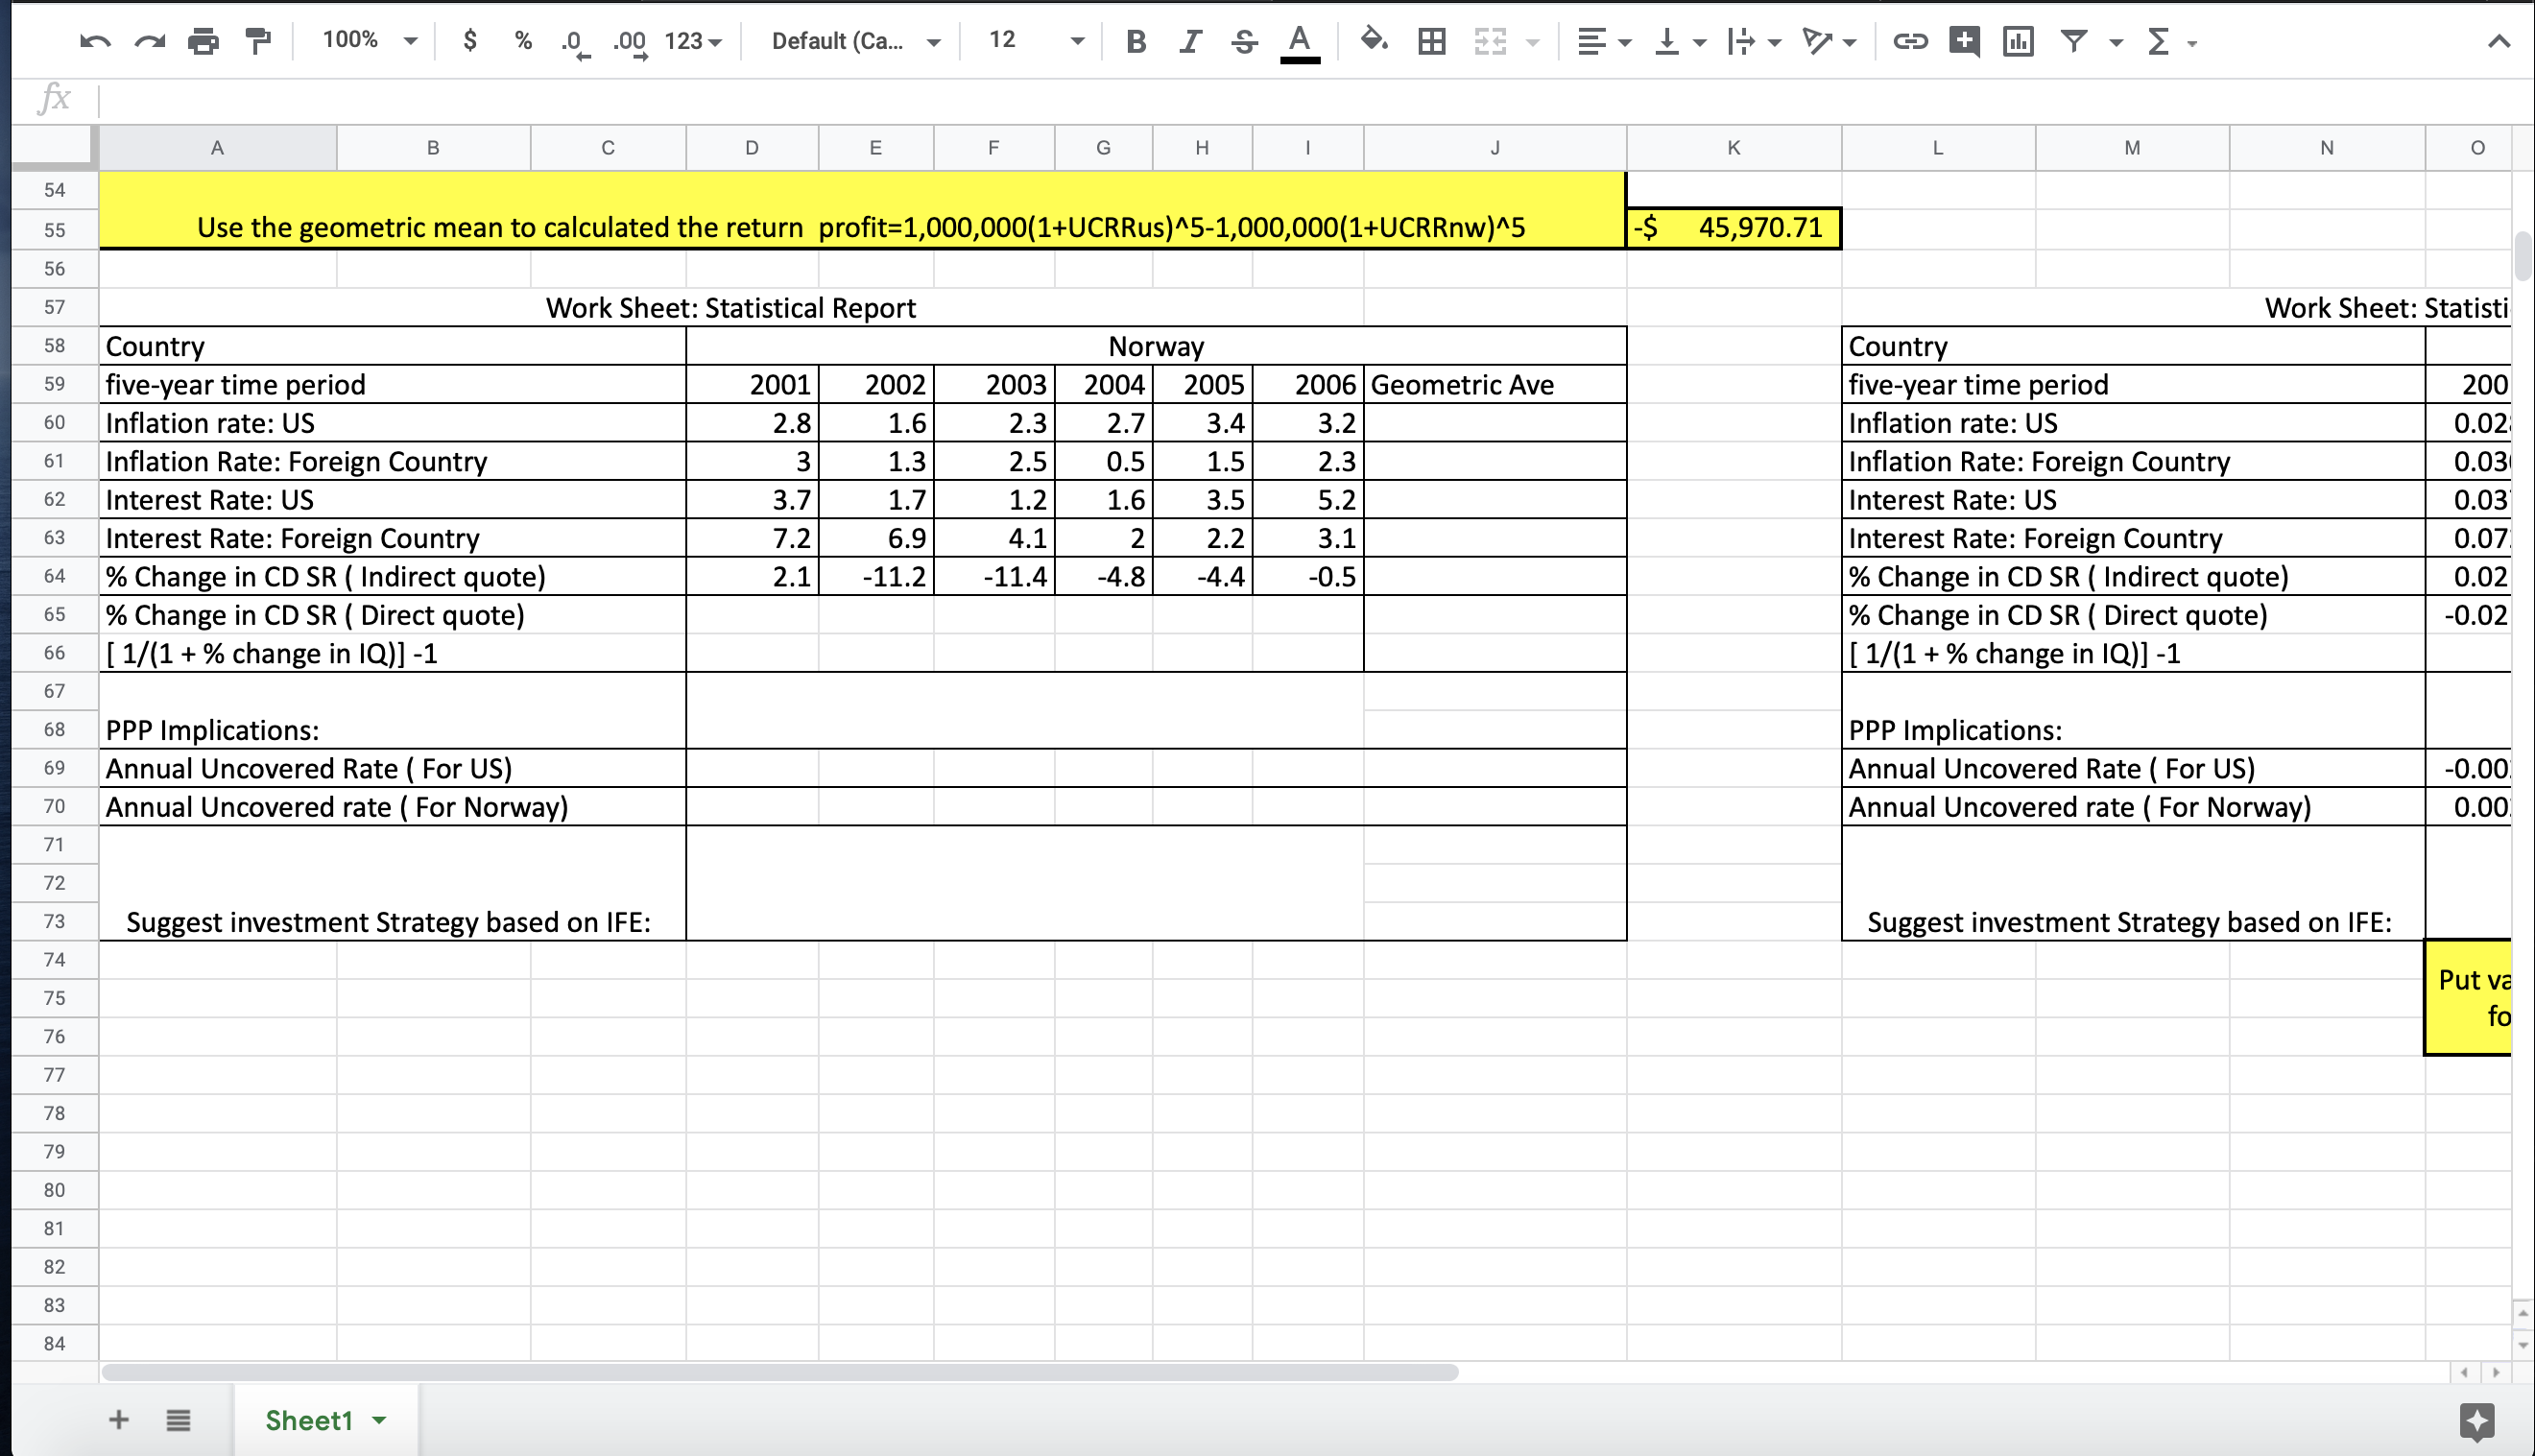Open the font family dropdown
The height and width of the screenshot is (1456, 2535).
pyautogui.click(x=855, y=41)
